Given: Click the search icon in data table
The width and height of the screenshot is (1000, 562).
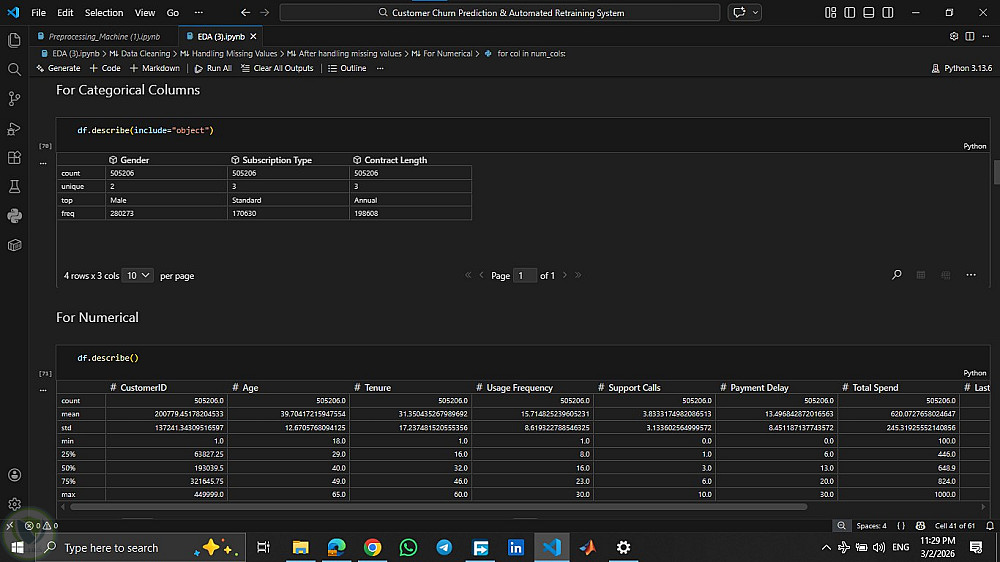Looking at the screenshot, I should click(896, 275).
